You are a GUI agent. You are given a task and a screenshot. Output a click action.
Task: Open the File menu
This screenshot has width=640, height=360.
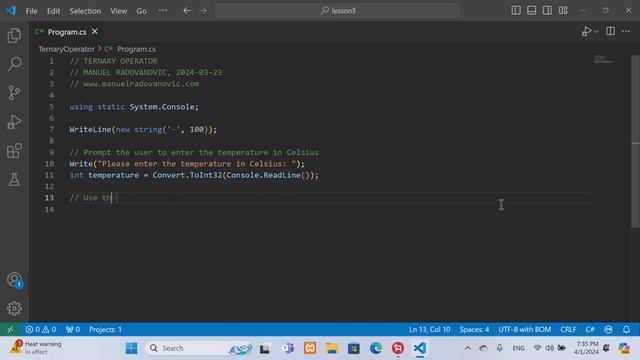(31, 11)
